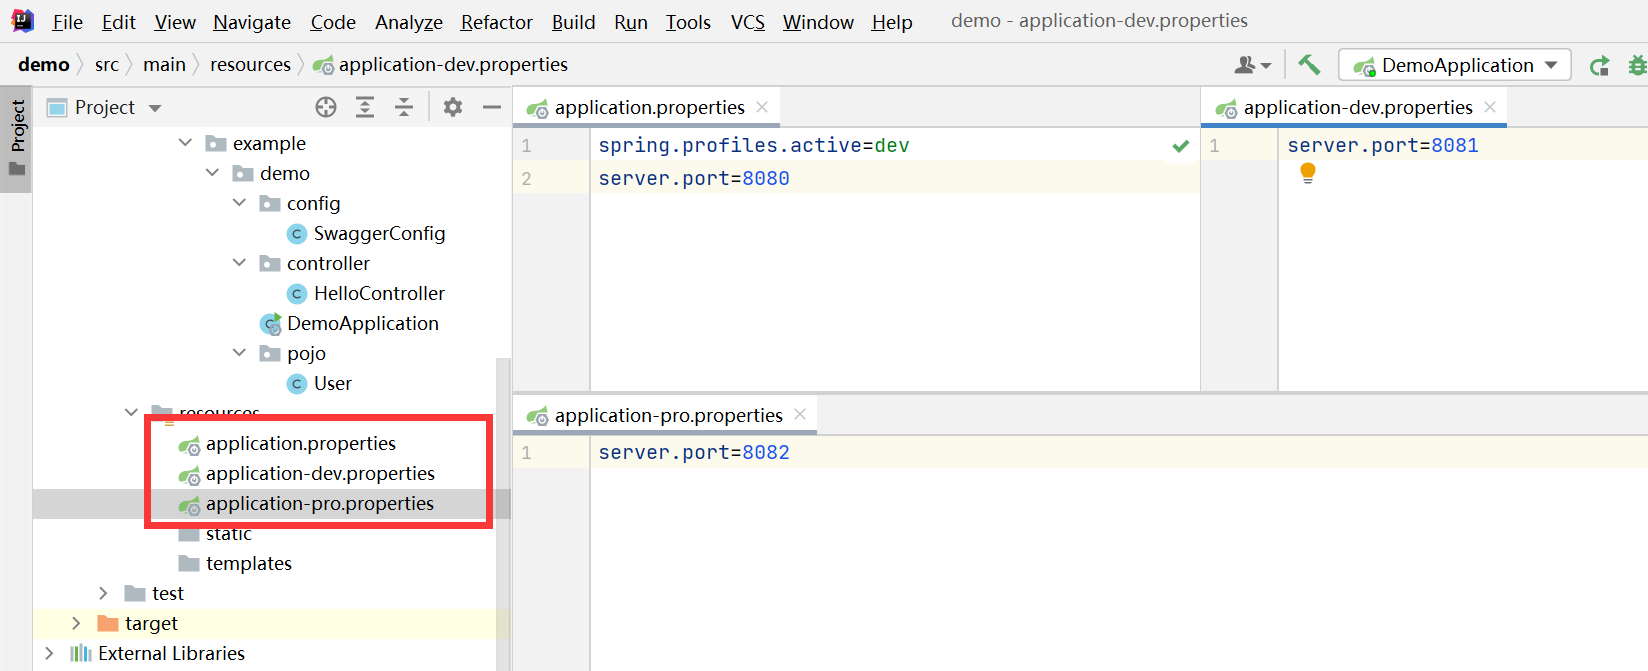Expand the test folder

103,593
